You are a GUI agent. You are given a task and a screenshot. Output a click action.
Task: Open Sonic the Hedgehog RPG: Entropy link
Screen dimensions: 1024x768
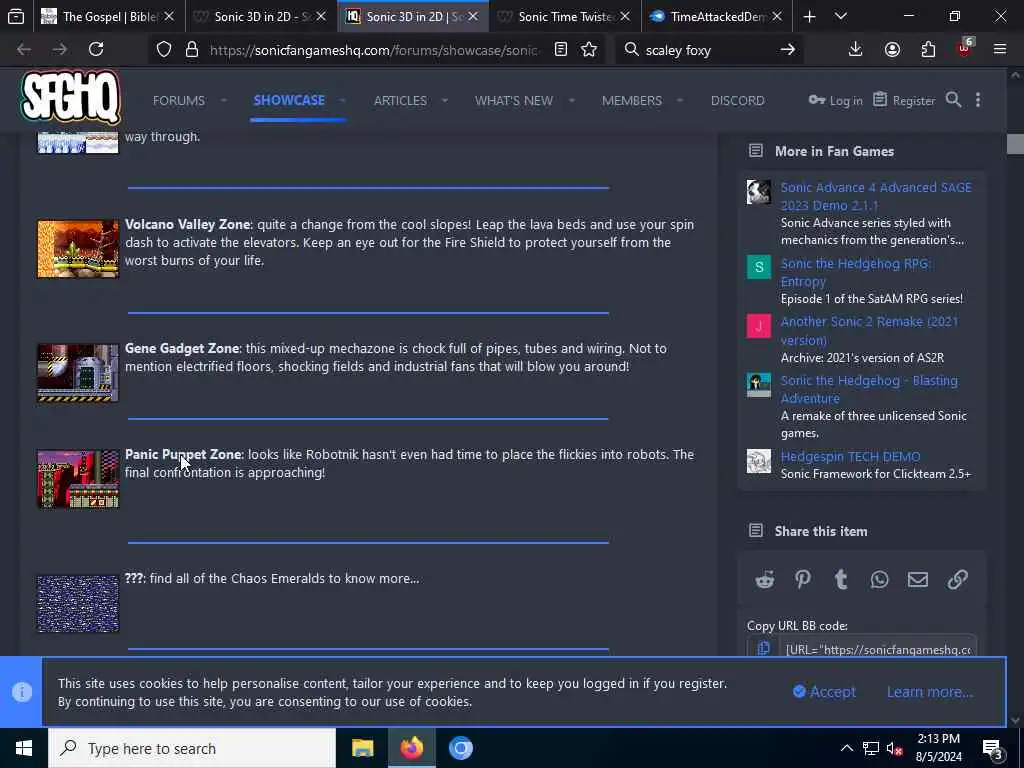click(856, 272)
